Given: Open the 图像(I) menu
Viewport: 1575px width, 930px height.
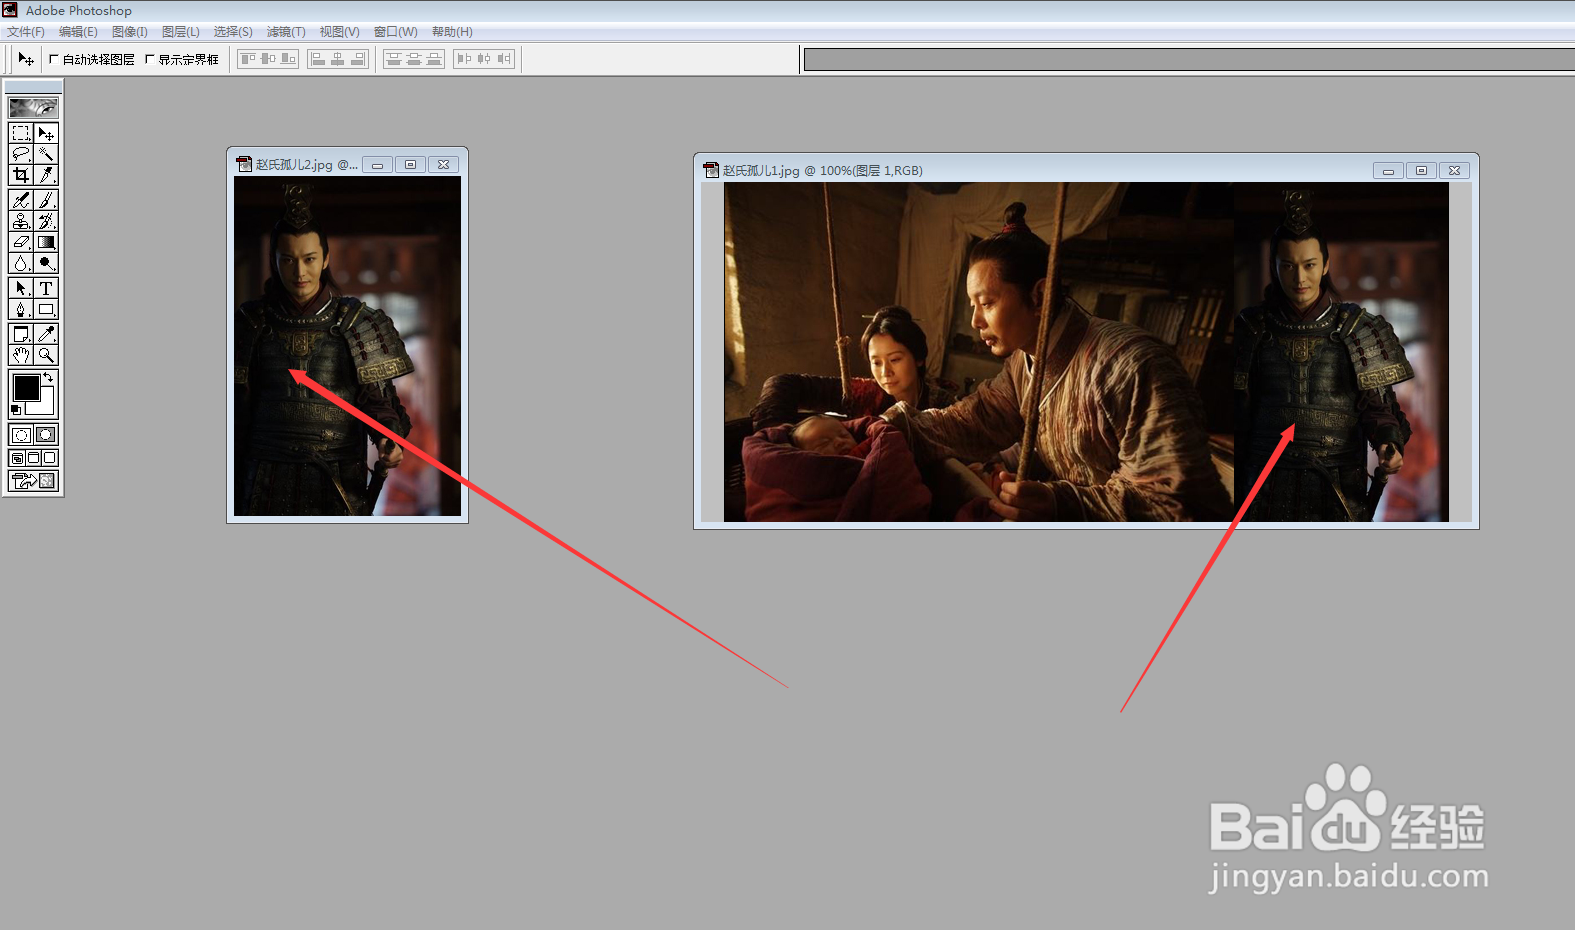Looking at the screenshot, I should [130, 32].
